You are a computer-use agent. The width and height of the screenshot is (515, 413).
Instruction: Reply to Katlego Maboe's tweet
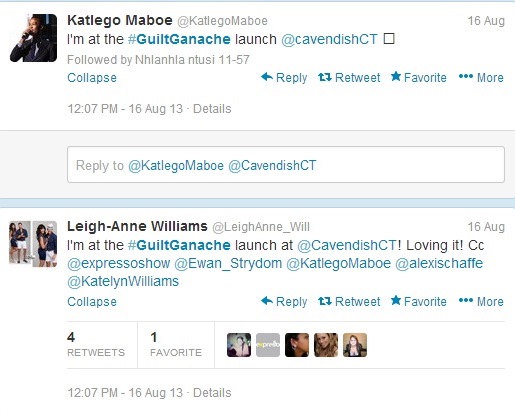(x=284, y=78)
